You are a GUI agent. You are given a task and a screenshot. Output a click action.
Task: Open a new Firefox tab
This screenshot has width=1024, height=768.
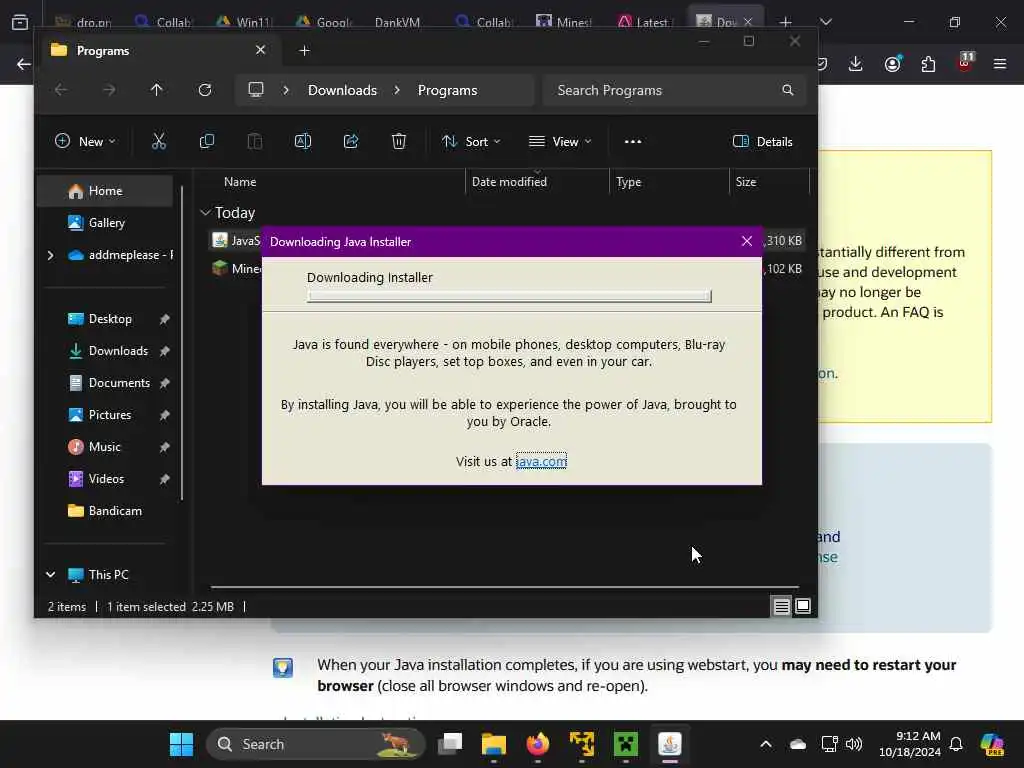tap(786, 22)
